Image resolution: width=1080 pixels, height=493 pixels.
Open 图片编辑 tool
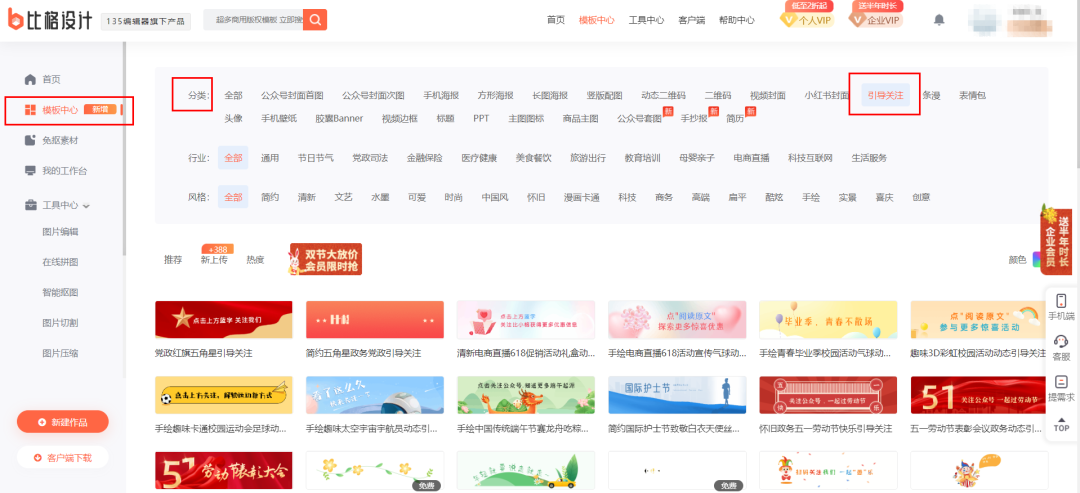point(60,231)
